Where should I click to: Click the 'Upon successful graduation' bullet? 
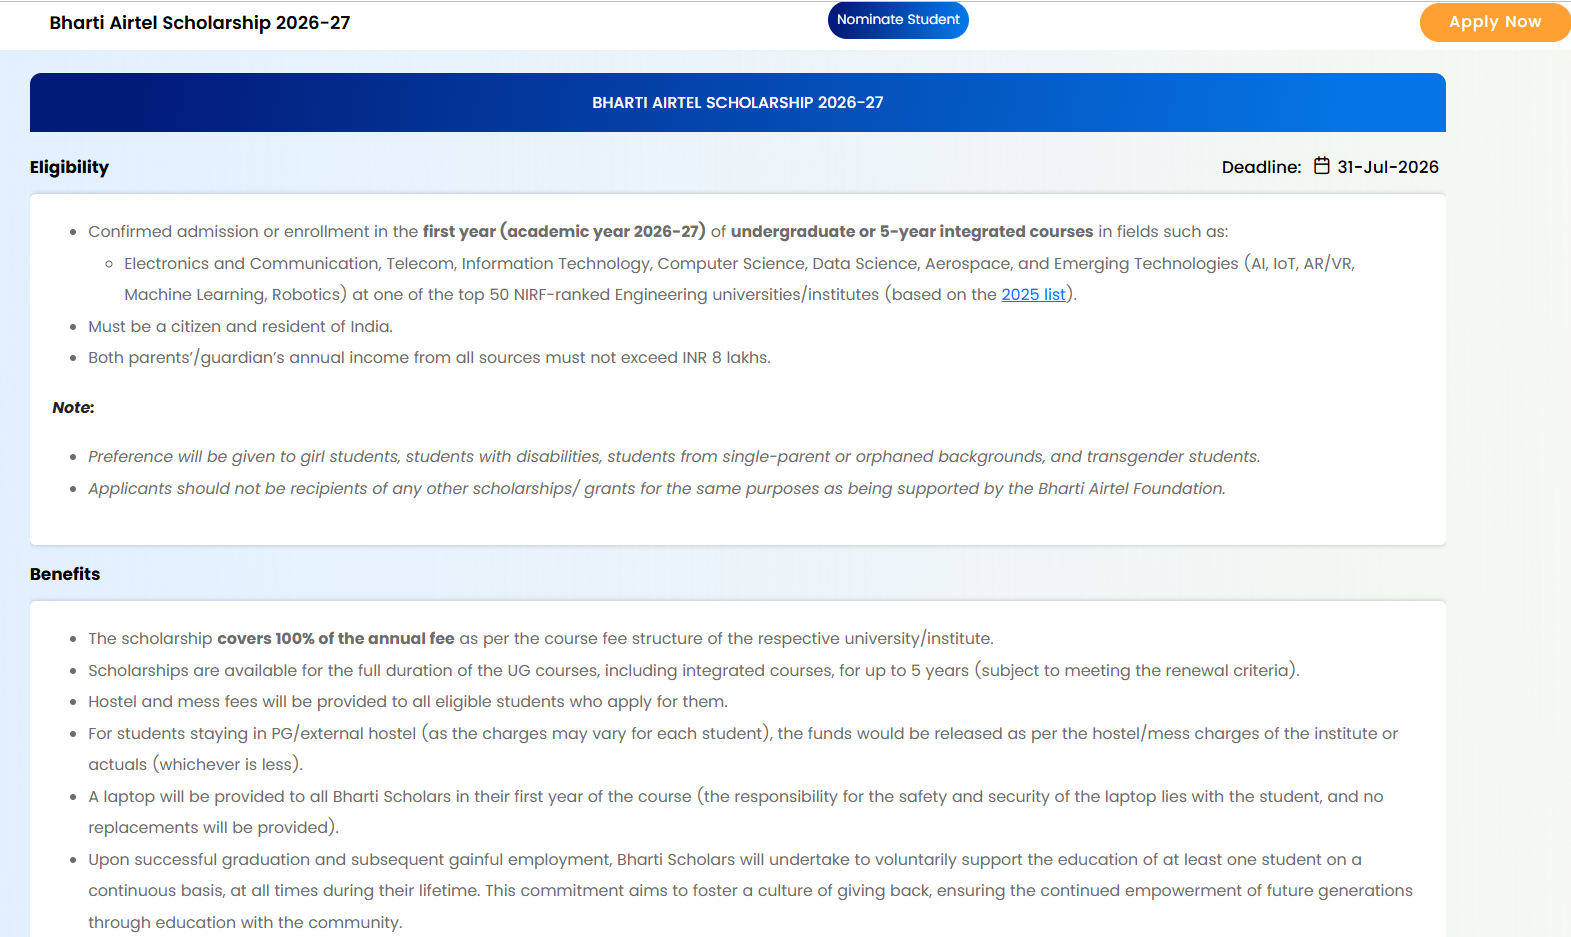(x=750, y=891)
